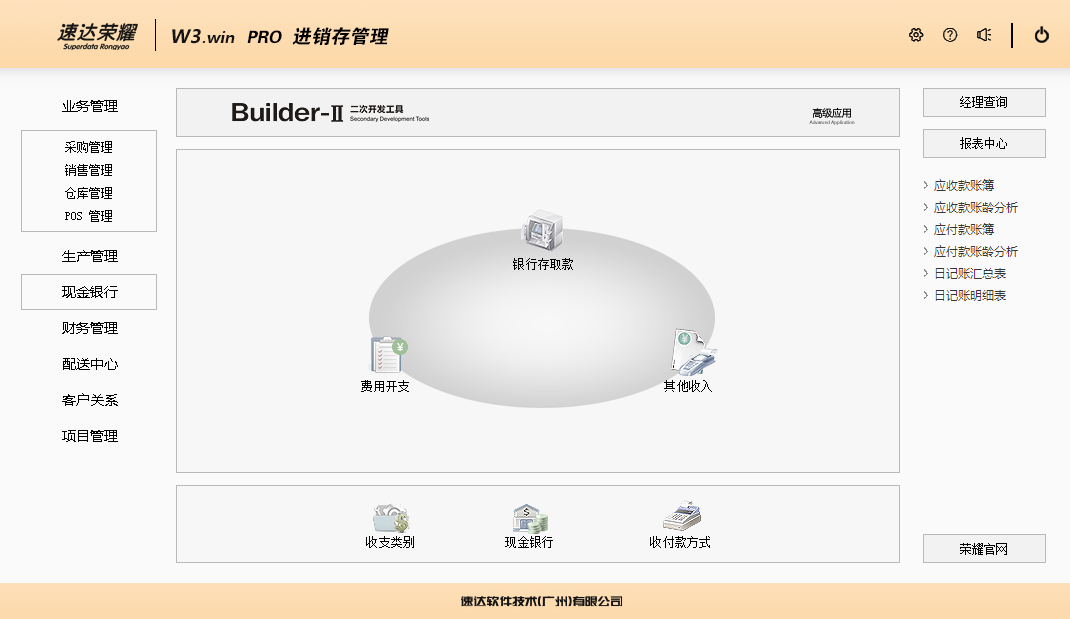The height and width of the screenshot is (619, 1070).
Task: Open the 其他收入 icon
Action: coord(692,352)
